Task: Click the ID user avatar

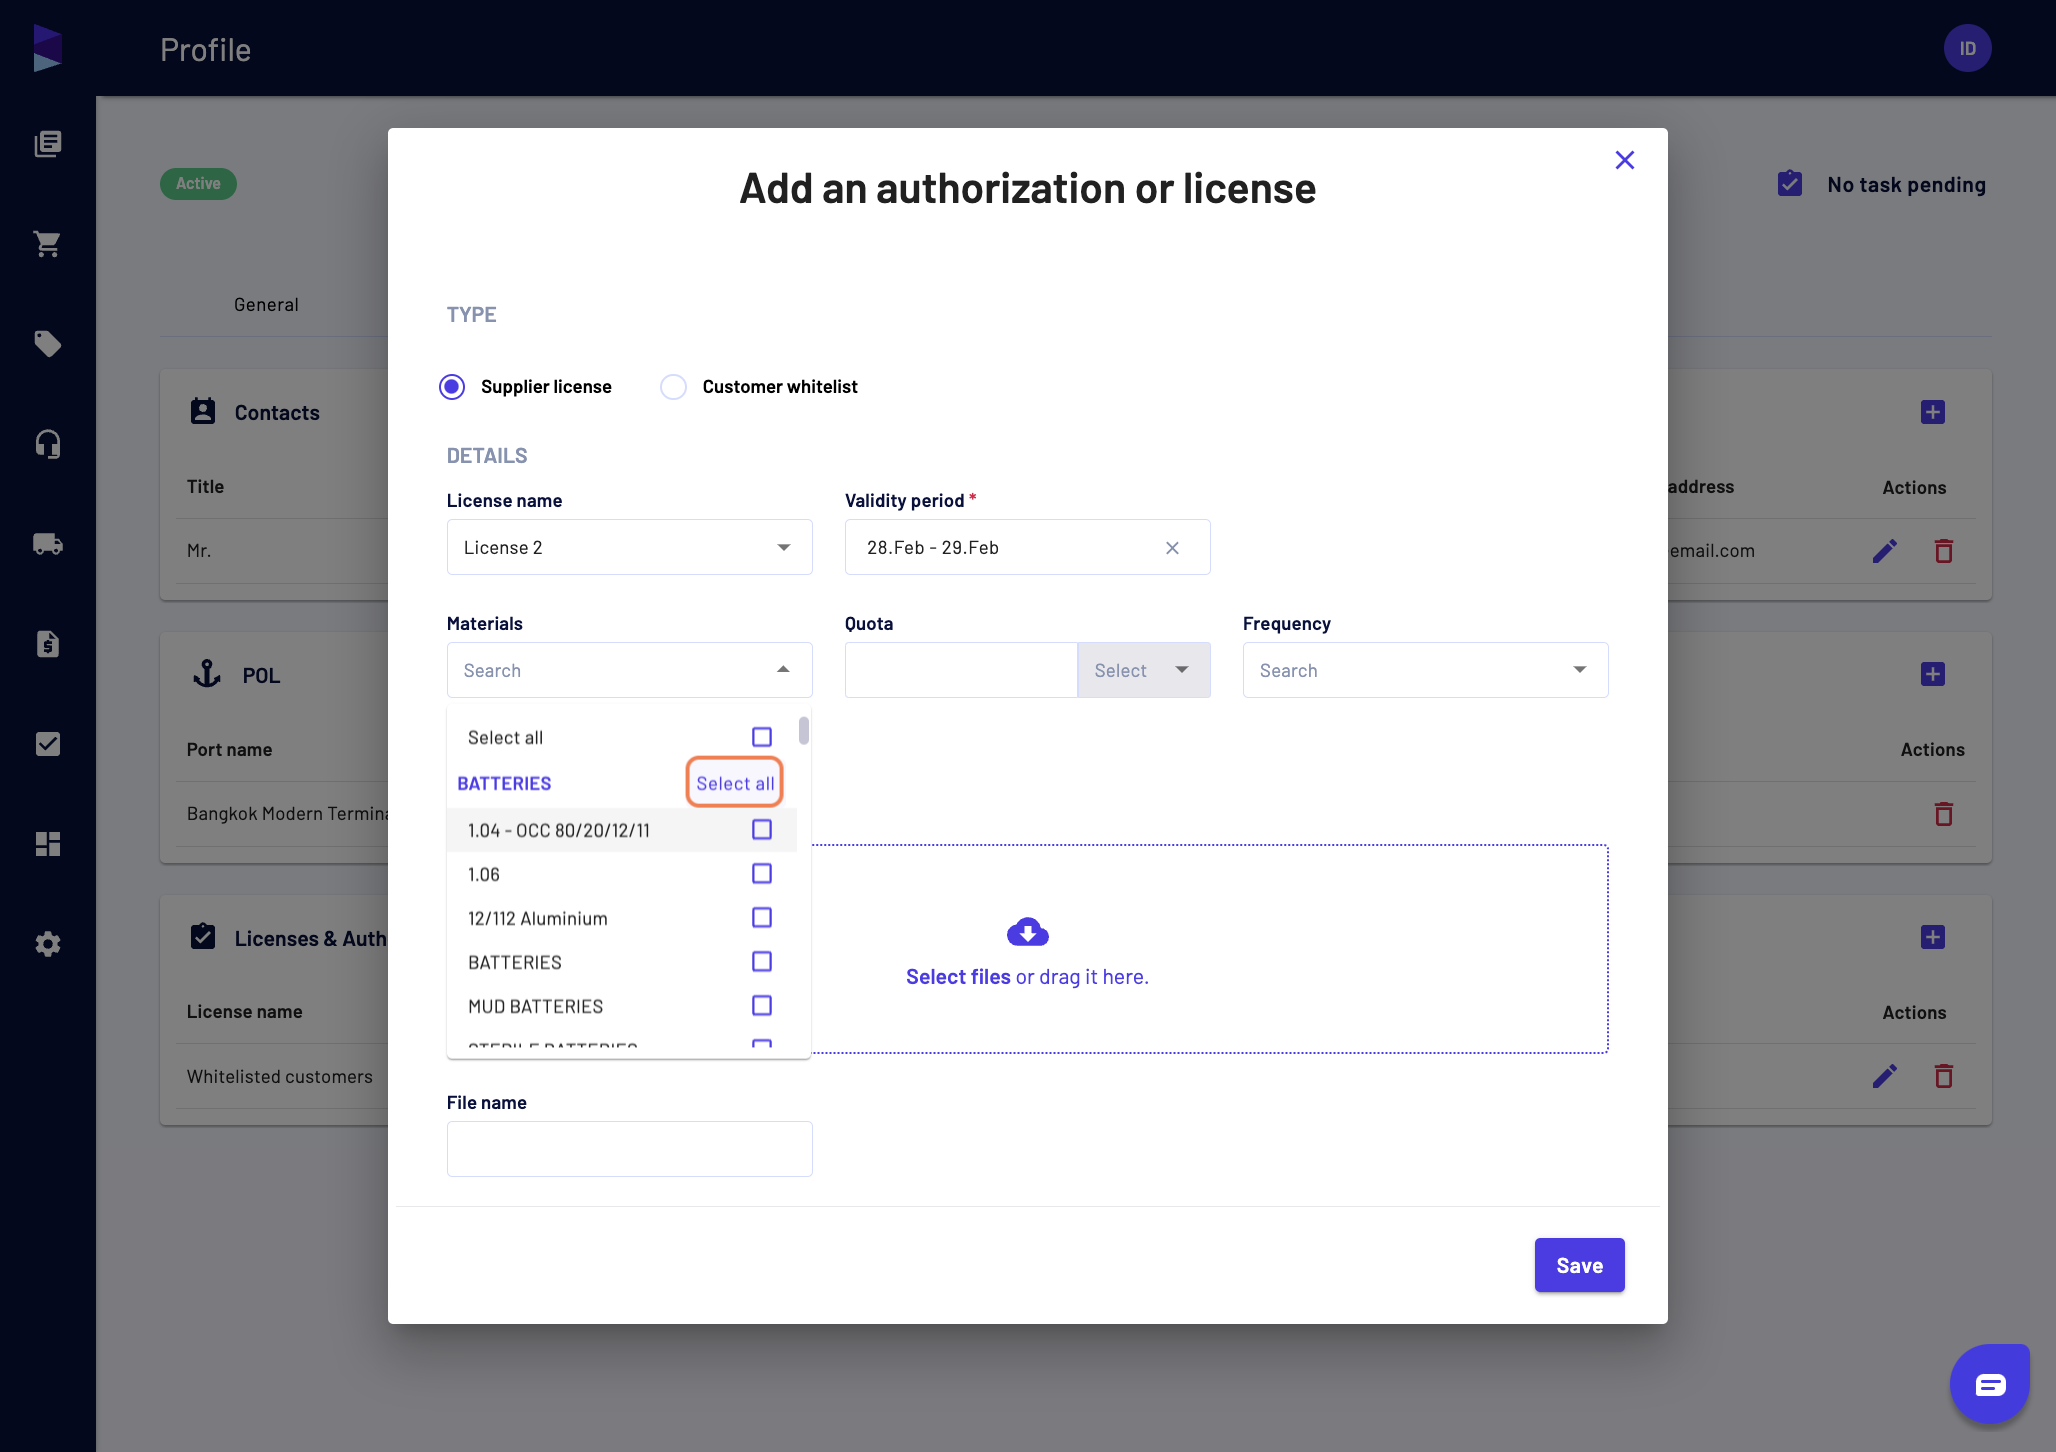Action: click(1967, 48)
